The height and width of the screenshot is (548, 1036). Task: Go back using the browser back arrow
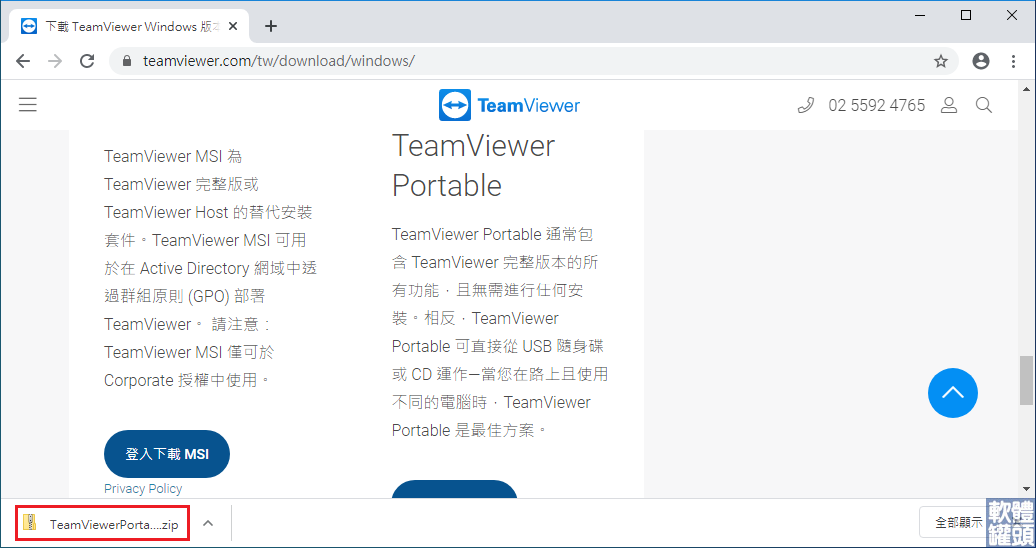coord(23,61)
